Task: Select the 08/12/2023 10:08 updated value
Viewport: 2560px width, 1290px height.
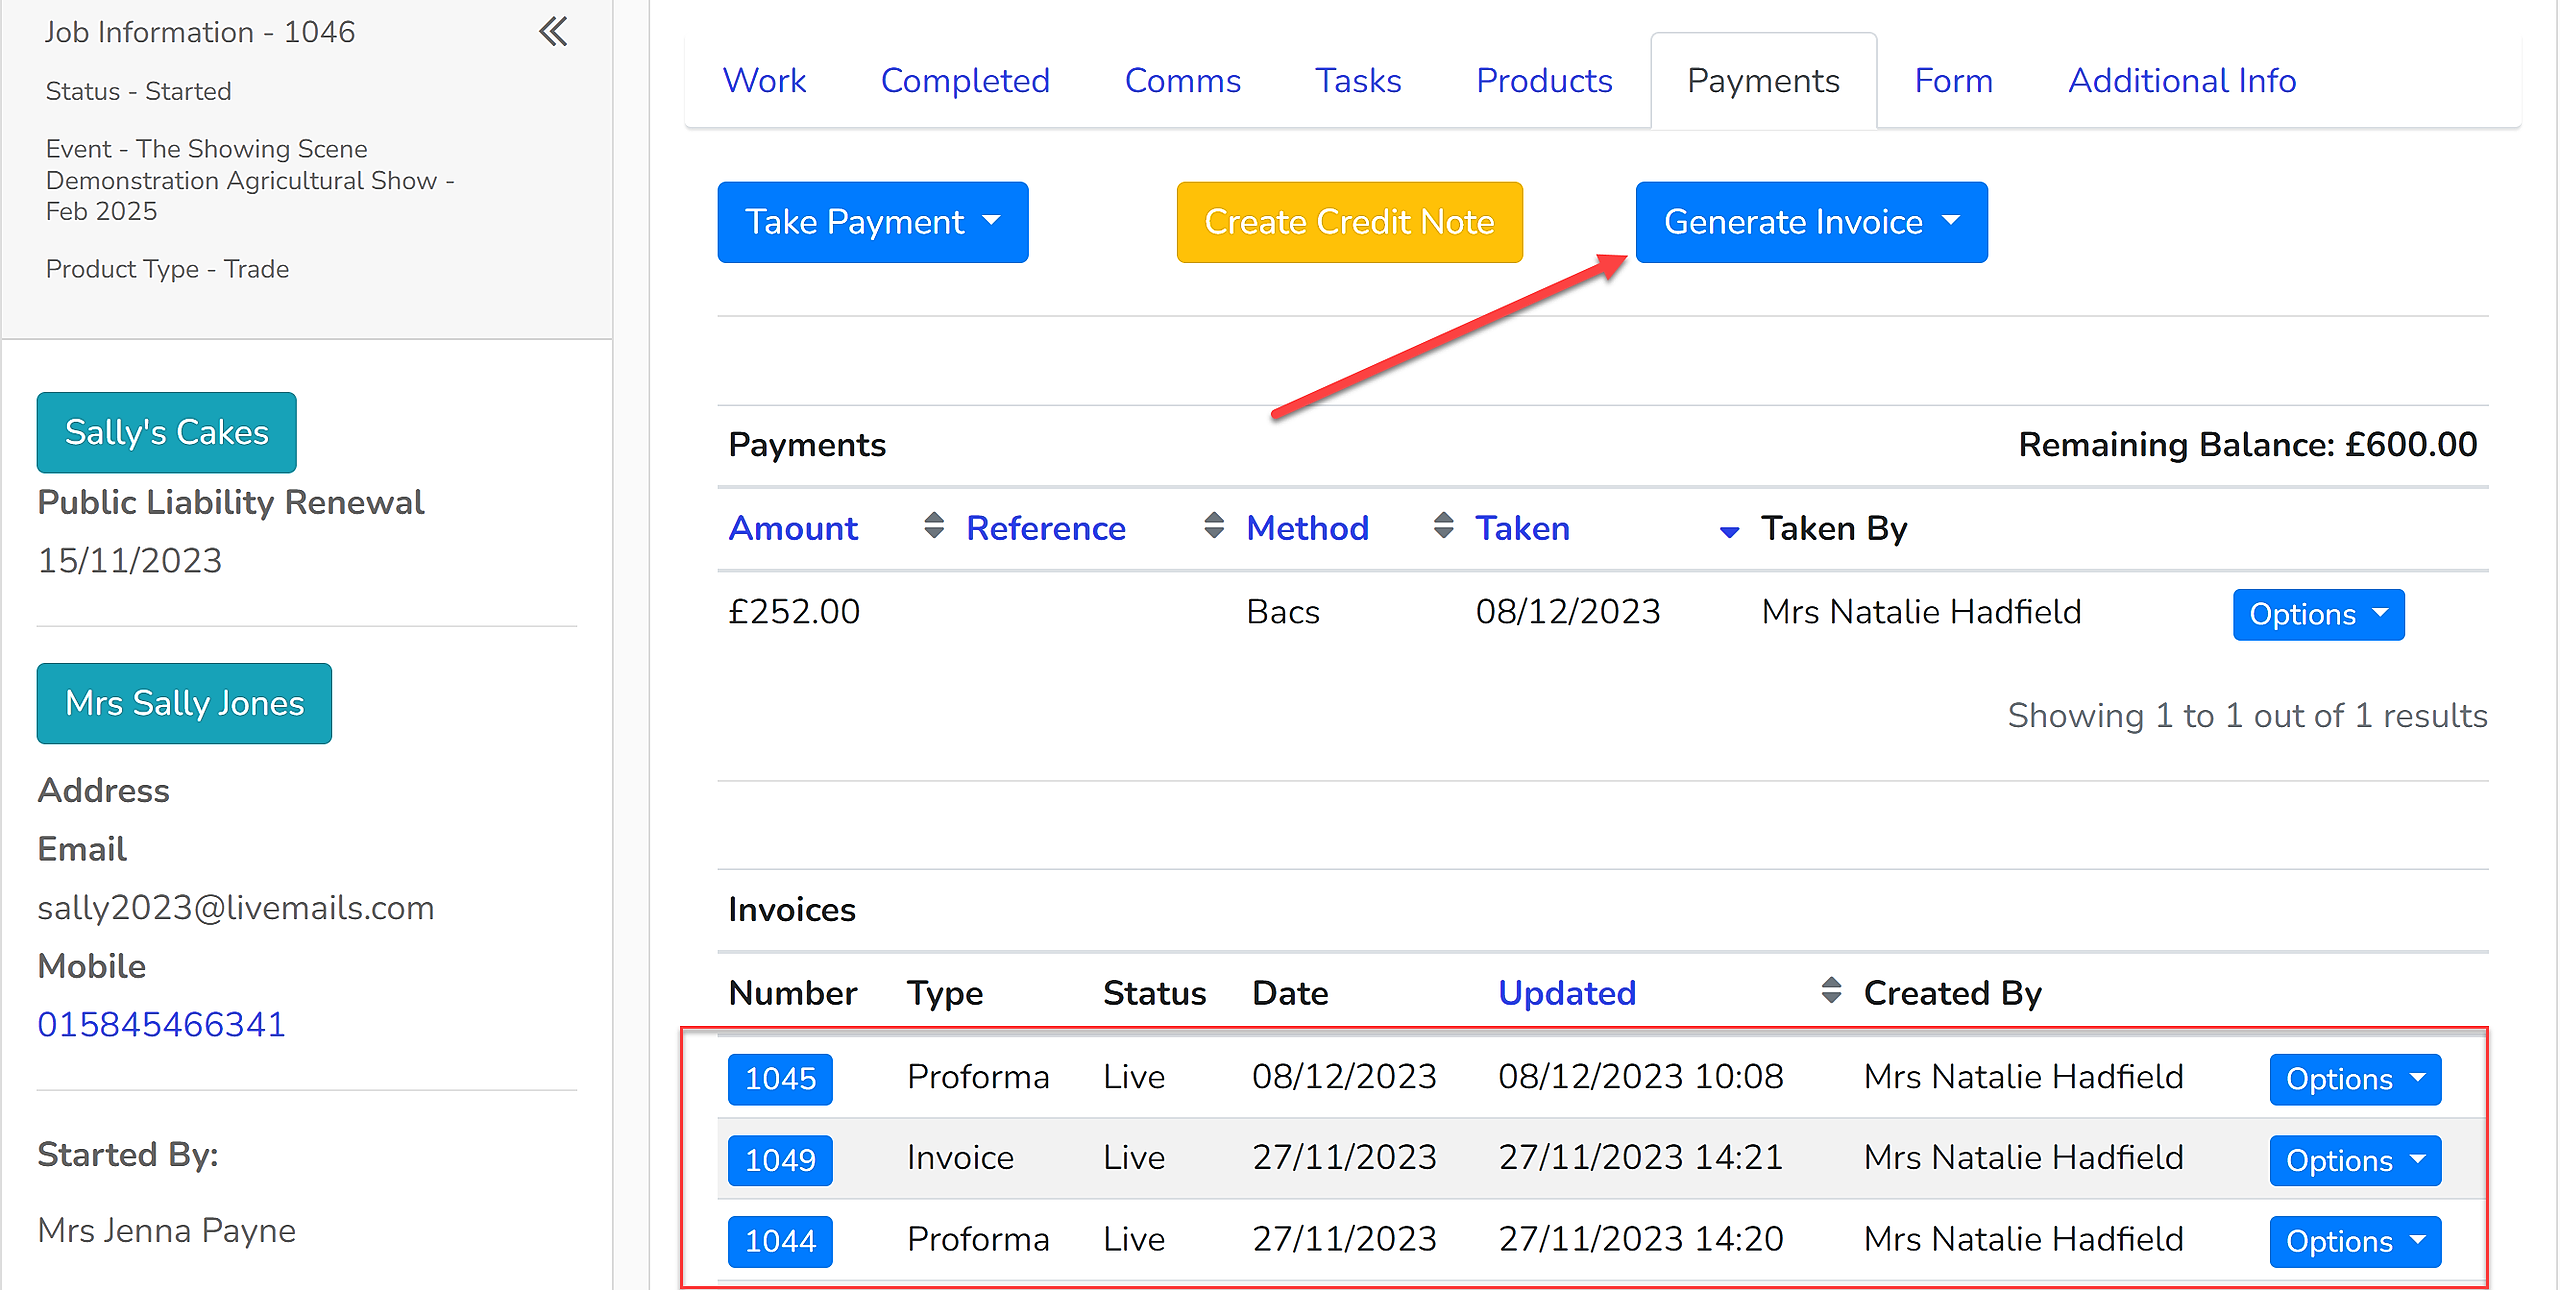Action: tap(1640, 1076)
